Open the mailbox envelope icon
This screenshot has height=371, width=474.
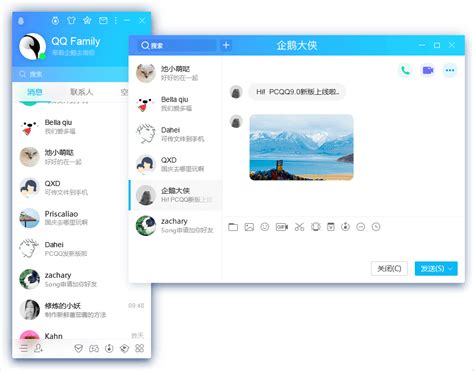(x=103, y=21)
